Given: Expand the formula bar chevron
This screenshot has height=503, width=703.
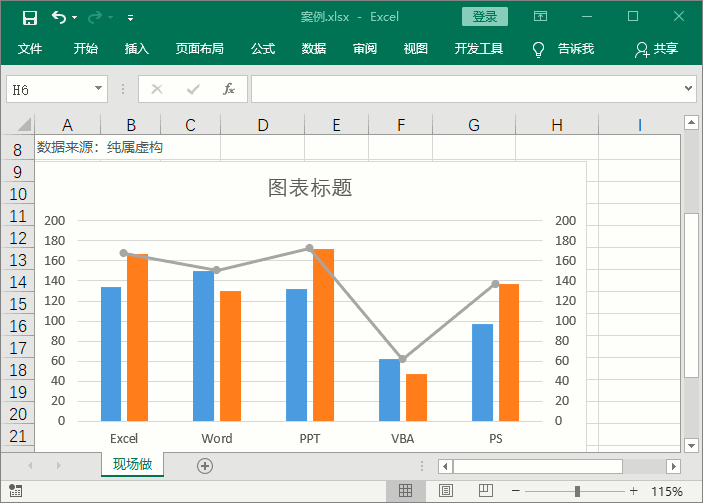Looking at the screenshot, I should 688,88.
